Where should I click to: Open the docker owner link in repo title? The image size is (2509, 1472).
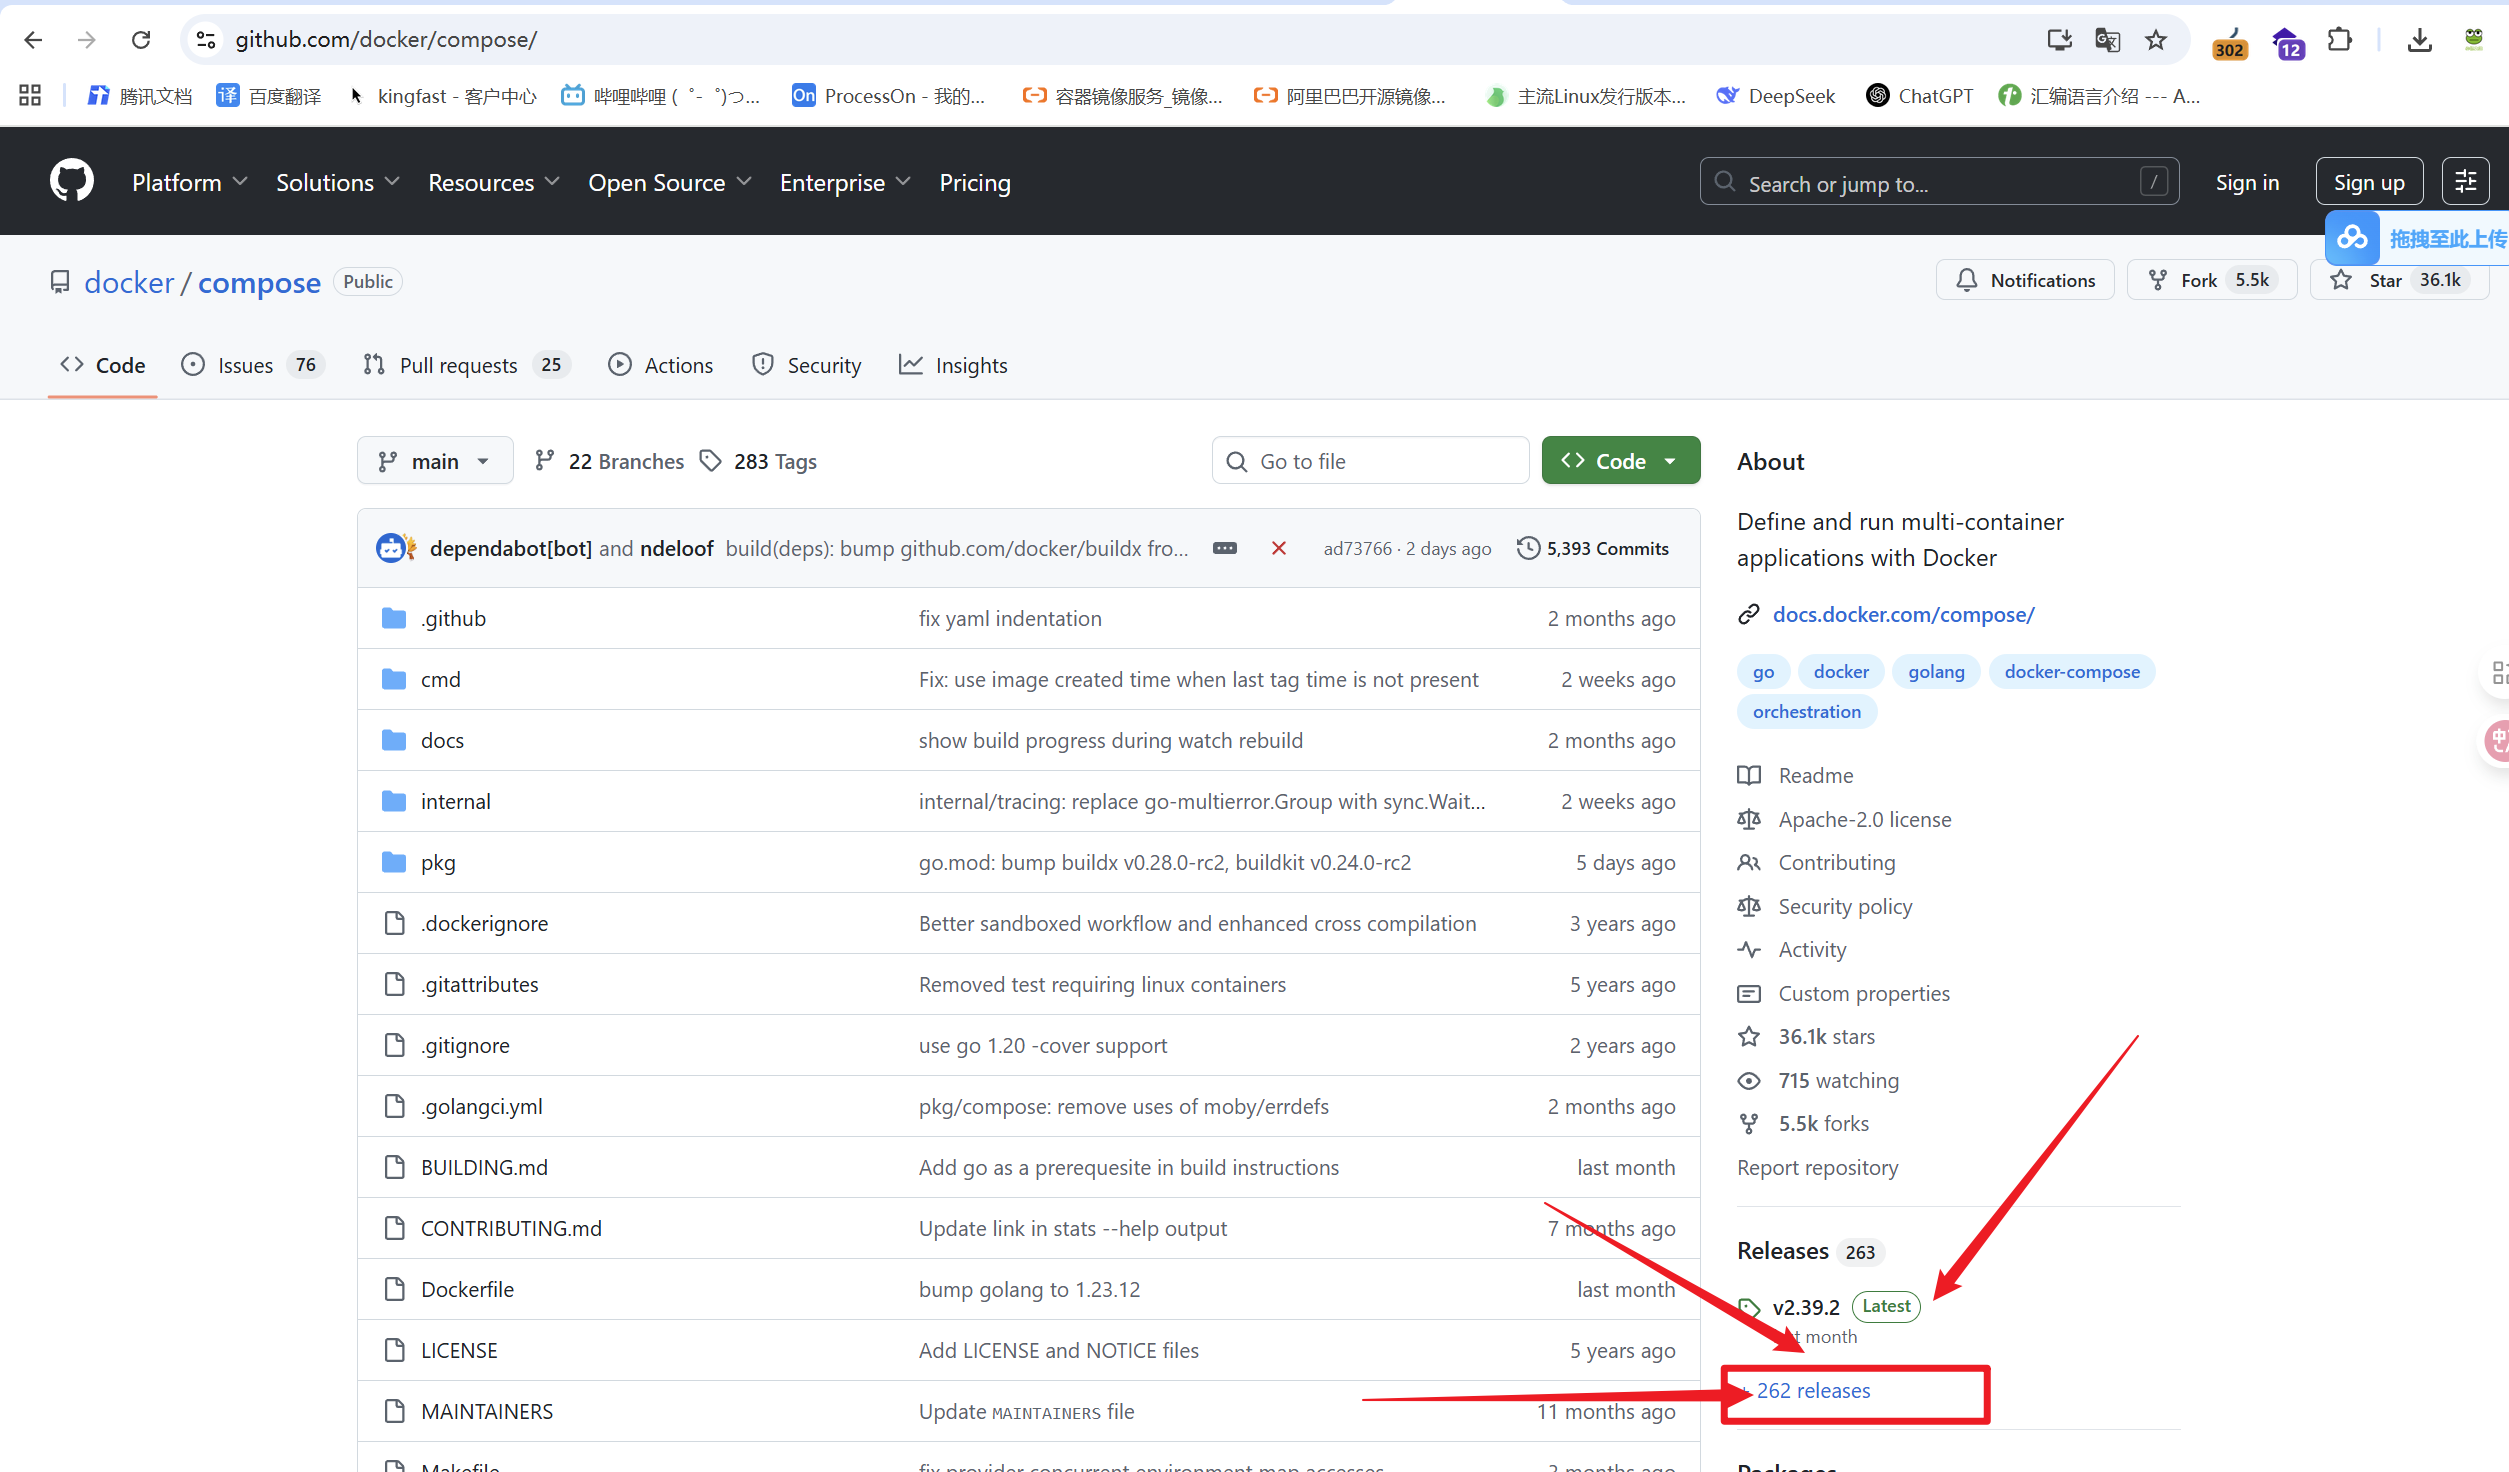point(129,282)
